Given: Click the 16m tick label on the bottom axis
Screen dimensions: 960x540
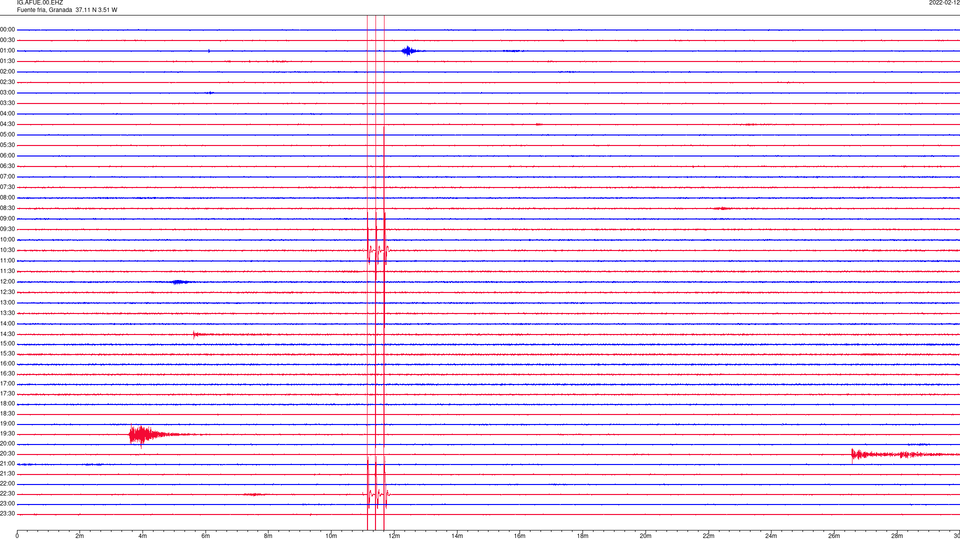Looking at the screenshot, I should 520,536.
